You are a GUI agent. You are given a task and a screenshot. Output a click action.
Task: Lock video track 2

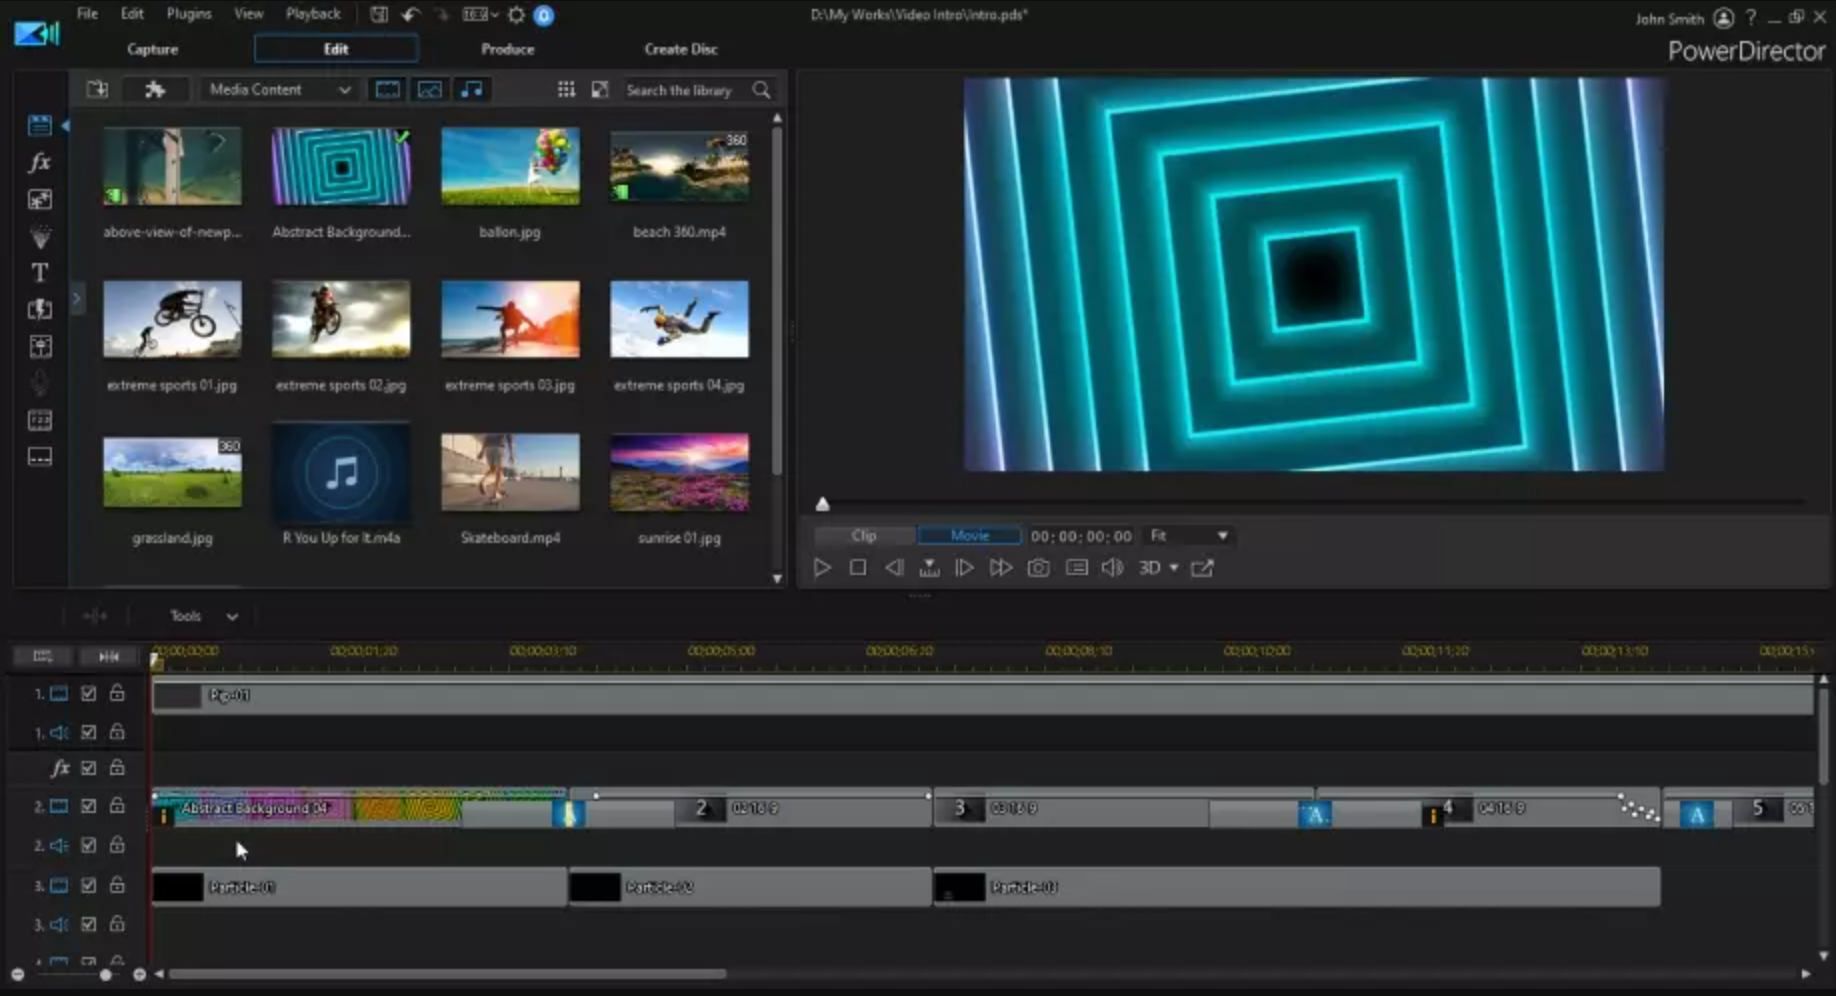117,805
